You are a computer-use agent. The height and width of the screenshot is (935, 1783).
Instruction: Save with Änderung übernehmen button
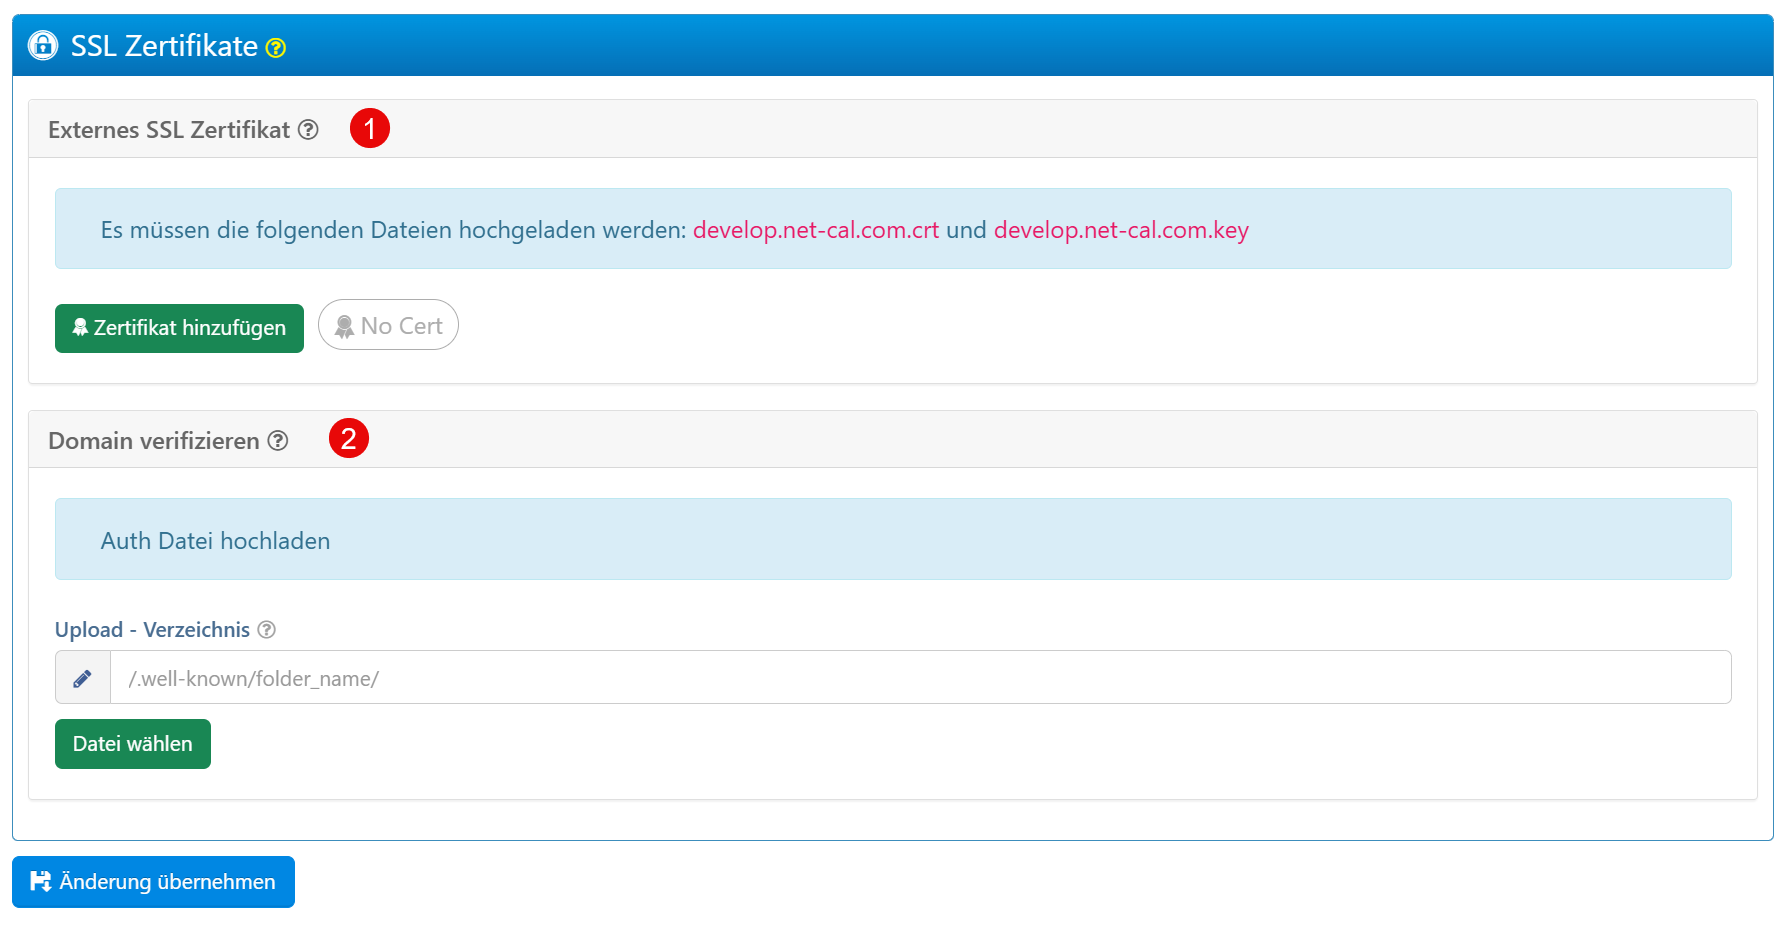tap(153, 882)
